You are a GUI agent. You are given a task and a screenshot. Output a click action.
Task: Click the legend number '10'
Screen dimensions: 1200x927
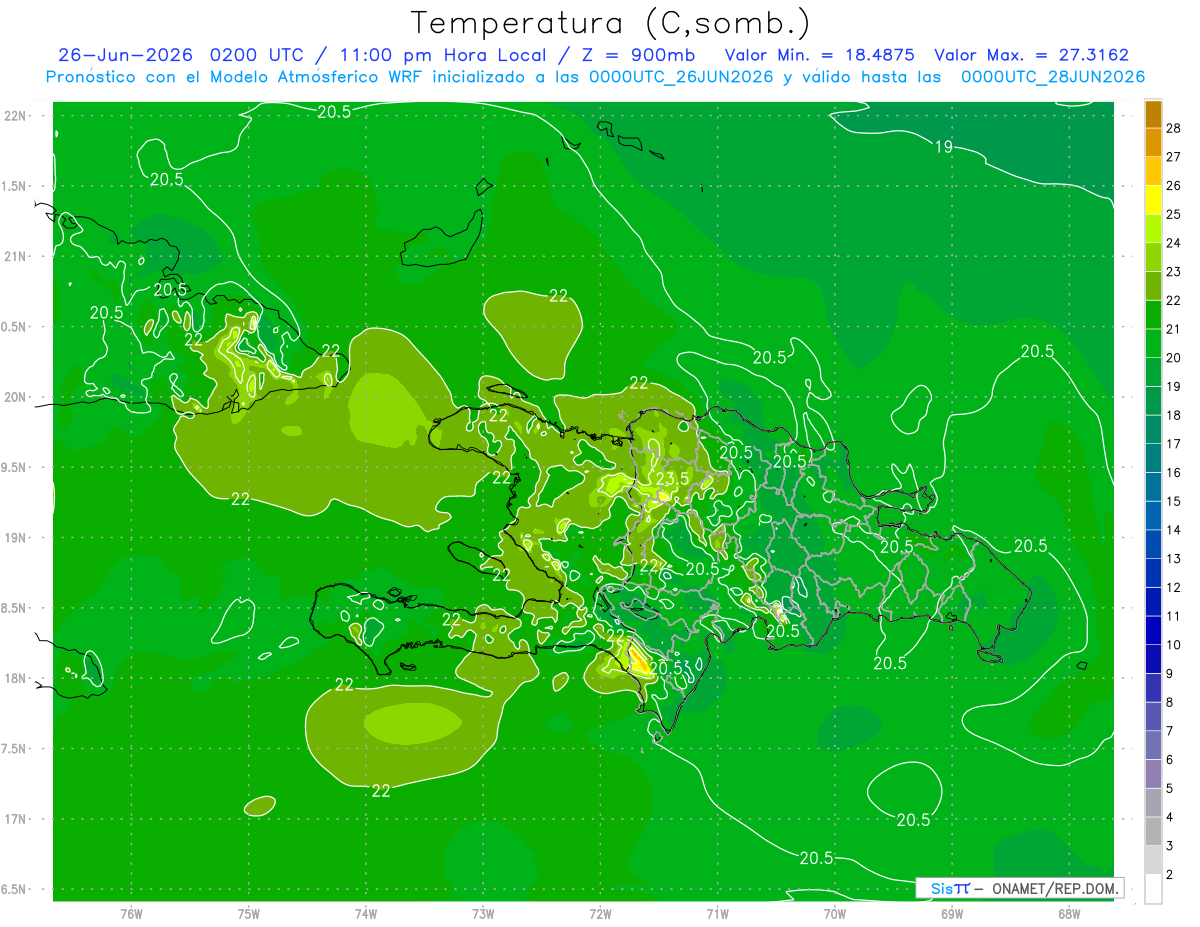pos(1174,645)
